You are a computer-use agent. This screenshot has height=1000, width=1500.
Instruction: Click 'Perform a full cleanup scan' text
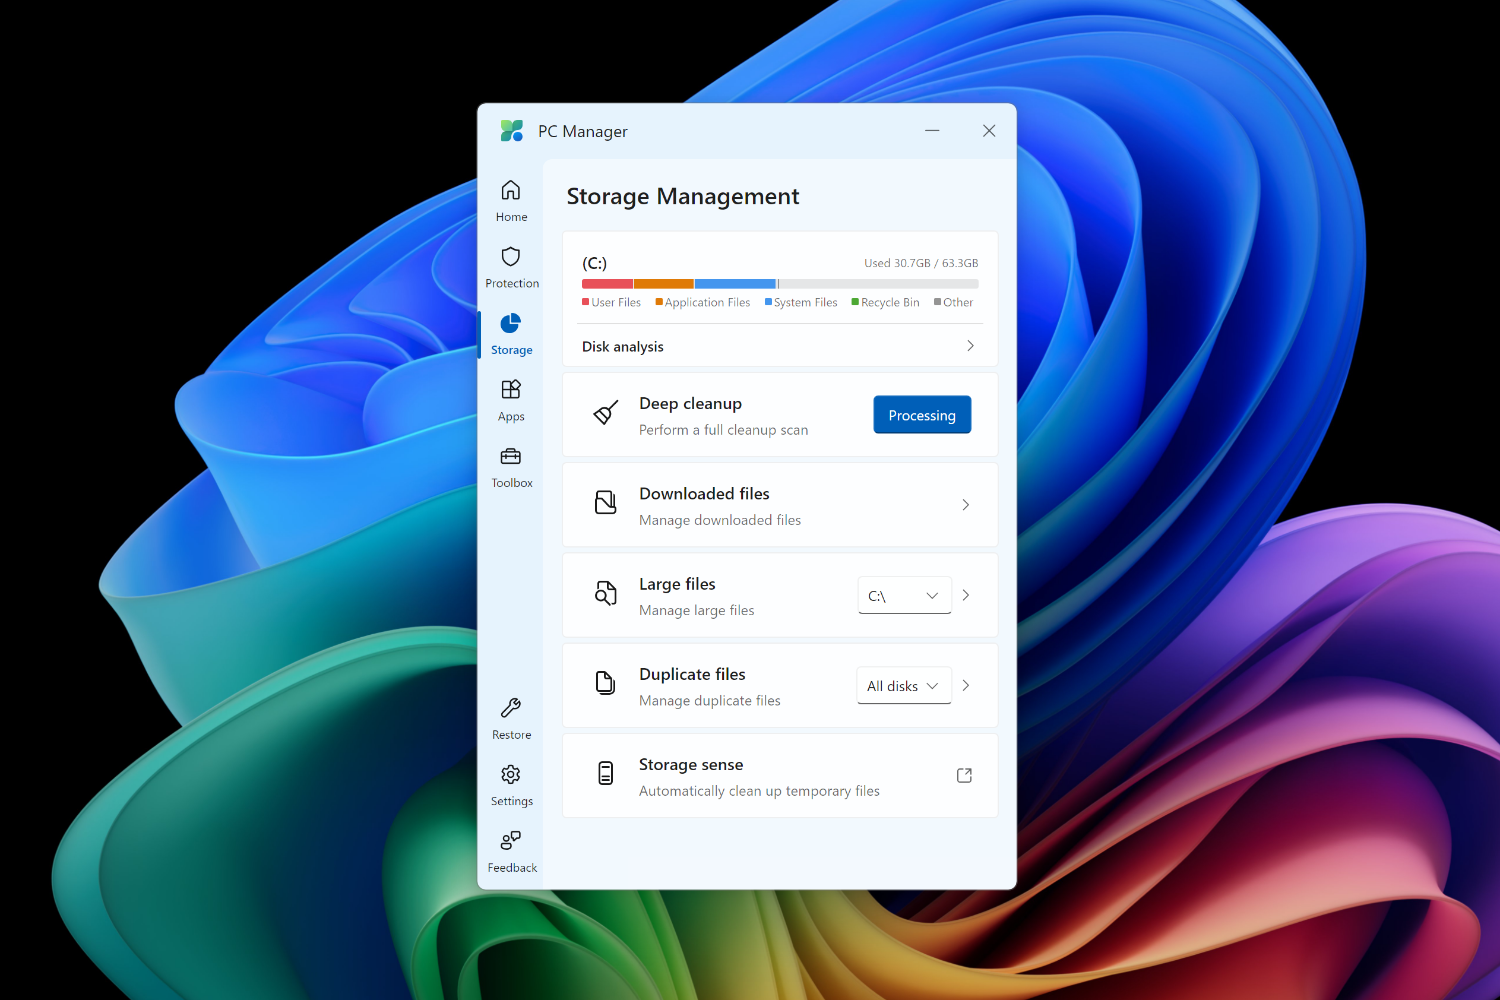(723, 430)
